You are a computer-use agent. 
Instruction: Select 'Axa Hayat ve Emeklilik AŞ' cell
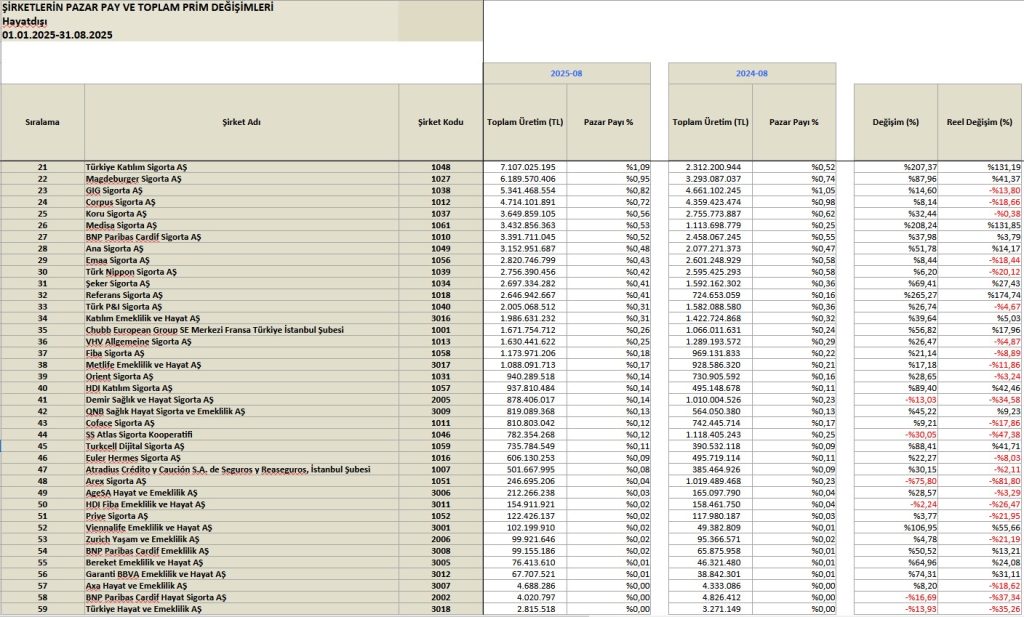[241, 586]
